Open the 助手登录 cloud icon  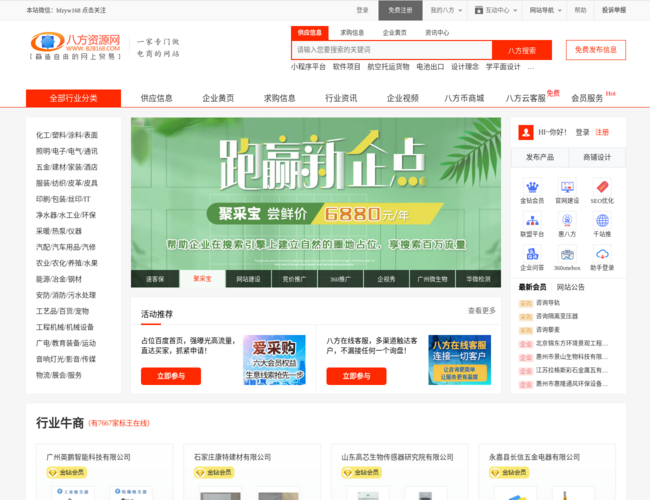click(602, 254)
